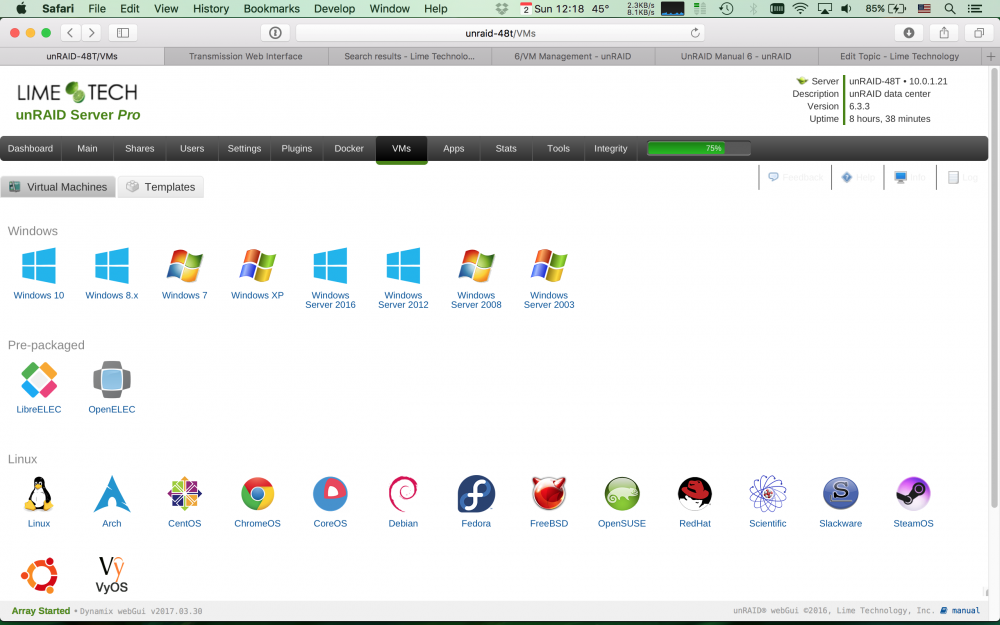Click the 75% array usage bar
This screenshot has width=1000, height=625.
[x=698, y=149]
